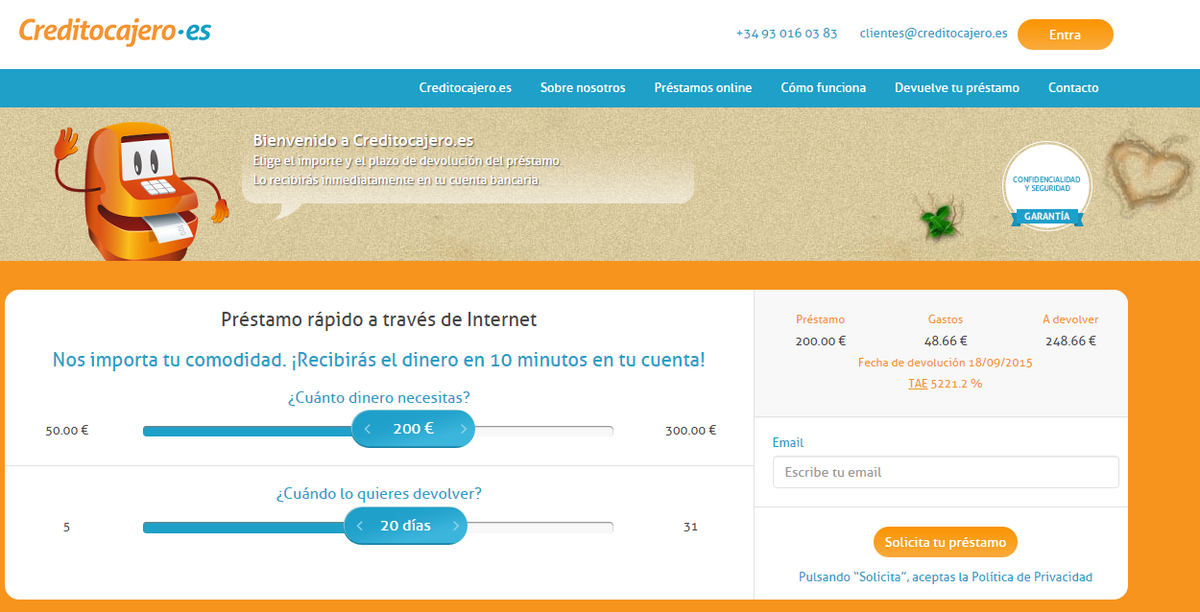
Task: Click the maximum days value 31
Action: click(690, 527)
